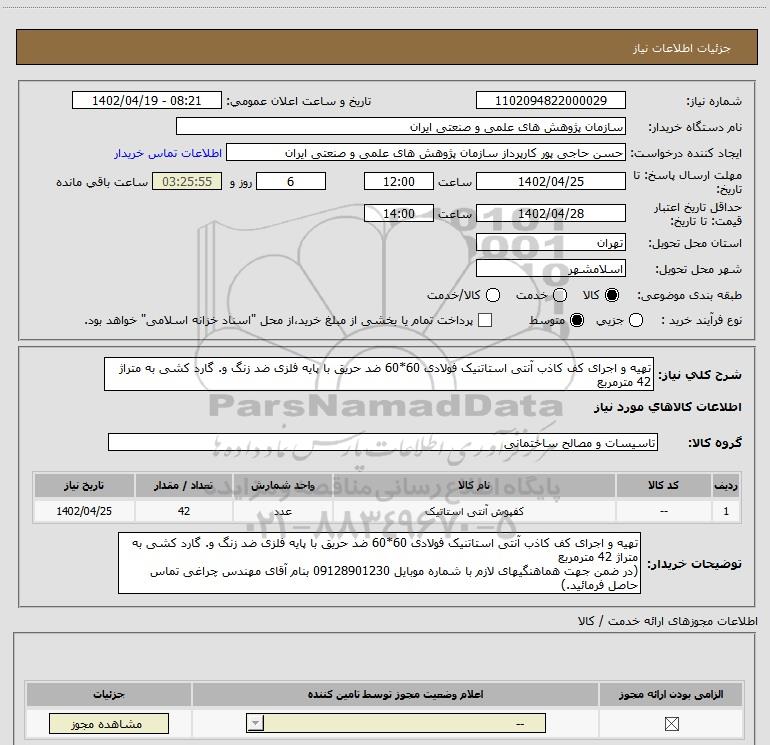This screenshot has width=770, height=745.
Task: Click the announcement date field 1402/04/19 - 08:21
Action: click(147, 101)
